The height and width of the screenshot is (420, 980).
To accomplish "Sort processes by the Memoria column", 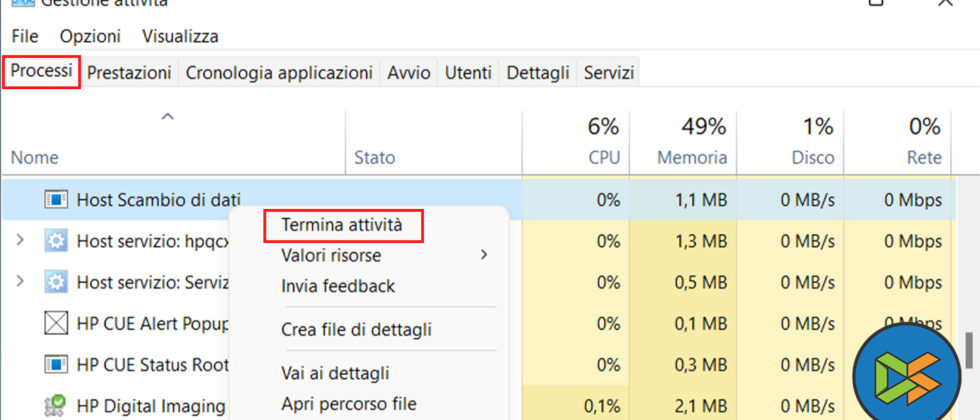I will pyautogui.click(x=691, y=157).
